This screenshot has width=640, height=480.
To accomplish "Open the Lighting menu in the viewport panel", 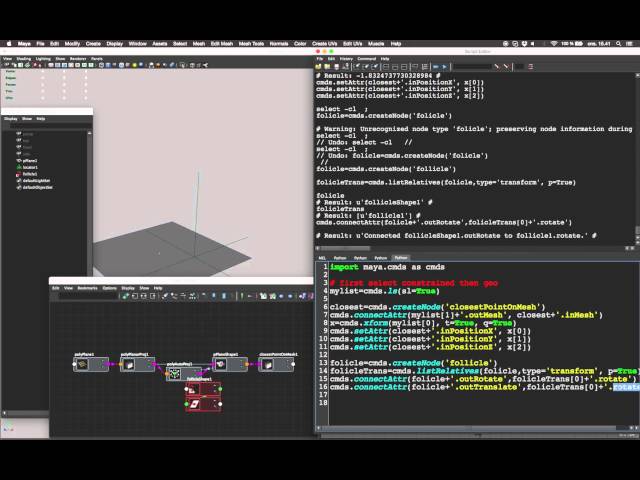I will [x=43, y=59].
